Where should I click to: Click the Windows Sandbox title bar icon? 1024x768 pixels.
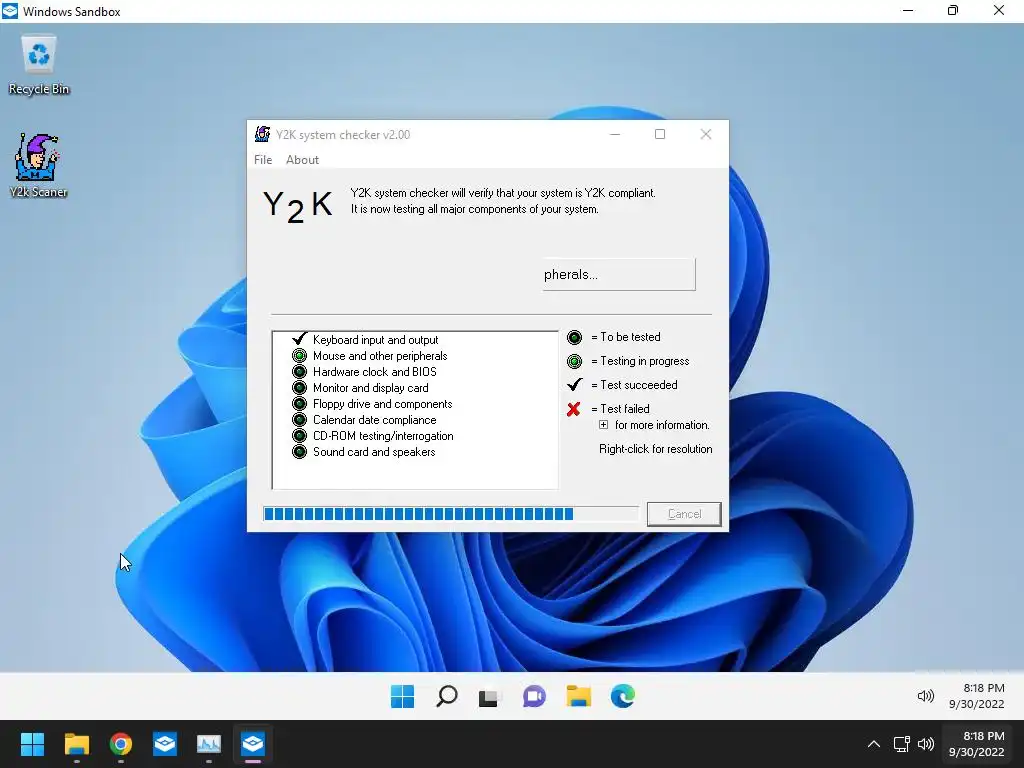click(x=10, y=10)
